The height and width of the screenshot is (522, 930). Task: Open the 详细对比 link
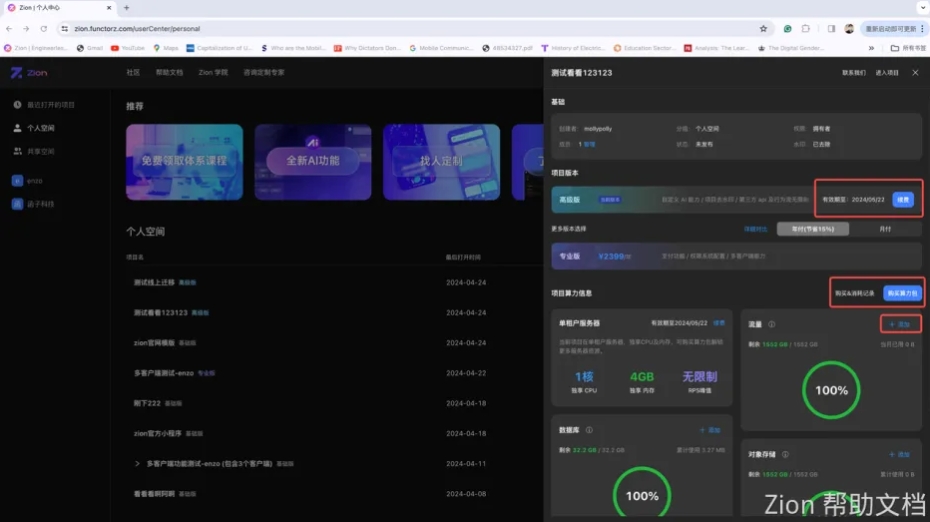point(755,229)
